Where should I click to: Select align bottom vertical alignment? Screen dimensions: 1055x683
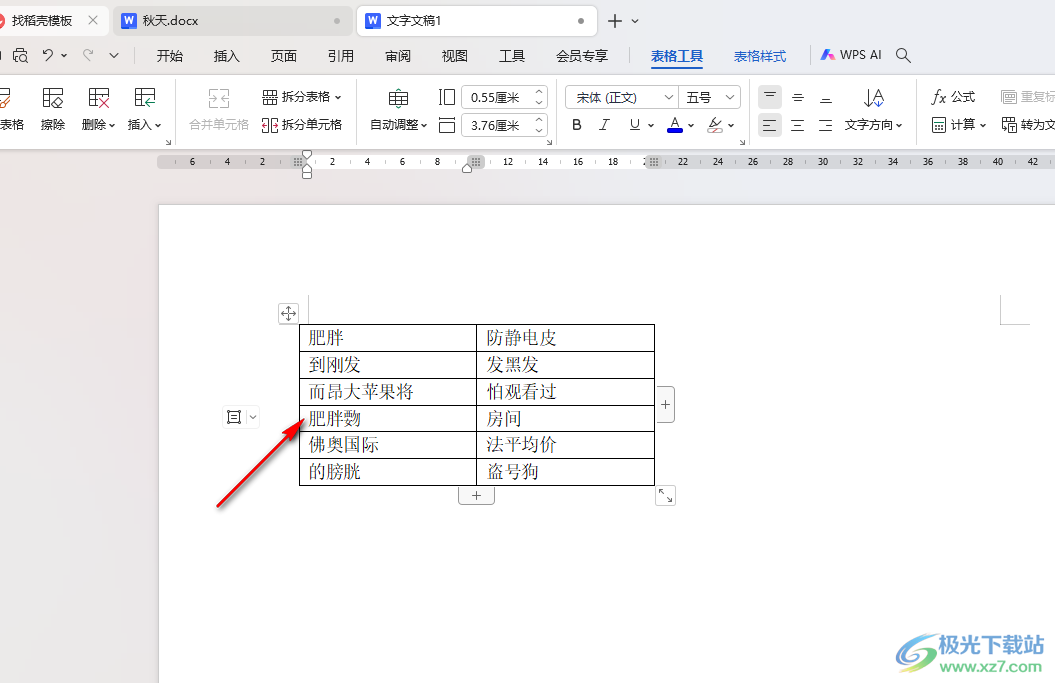[826, 97]
